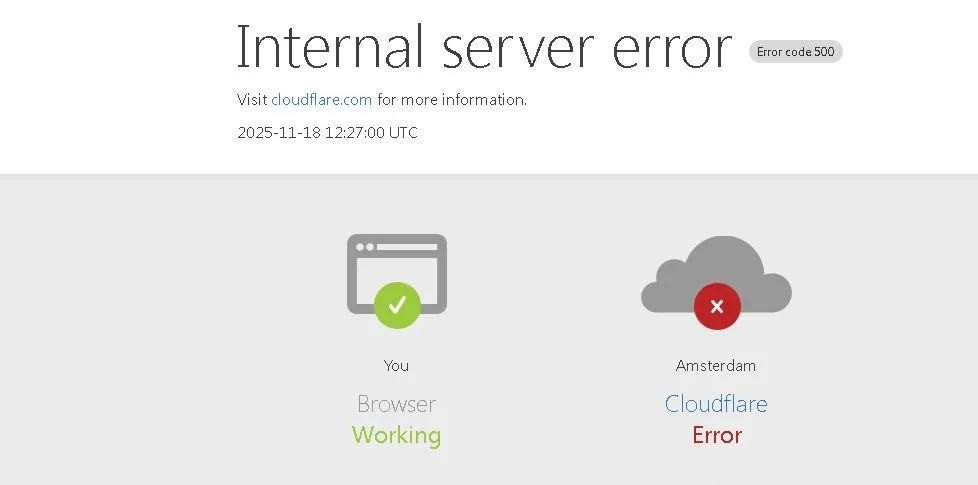Click the title bar strip of browser icon
Screen dimensions: 978x485
pos(408,246)
